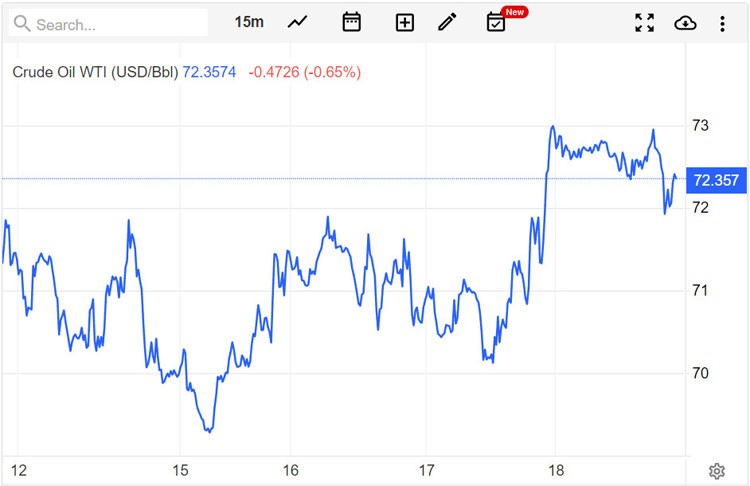Click the 18 date label on x-axis

point(556,470)
